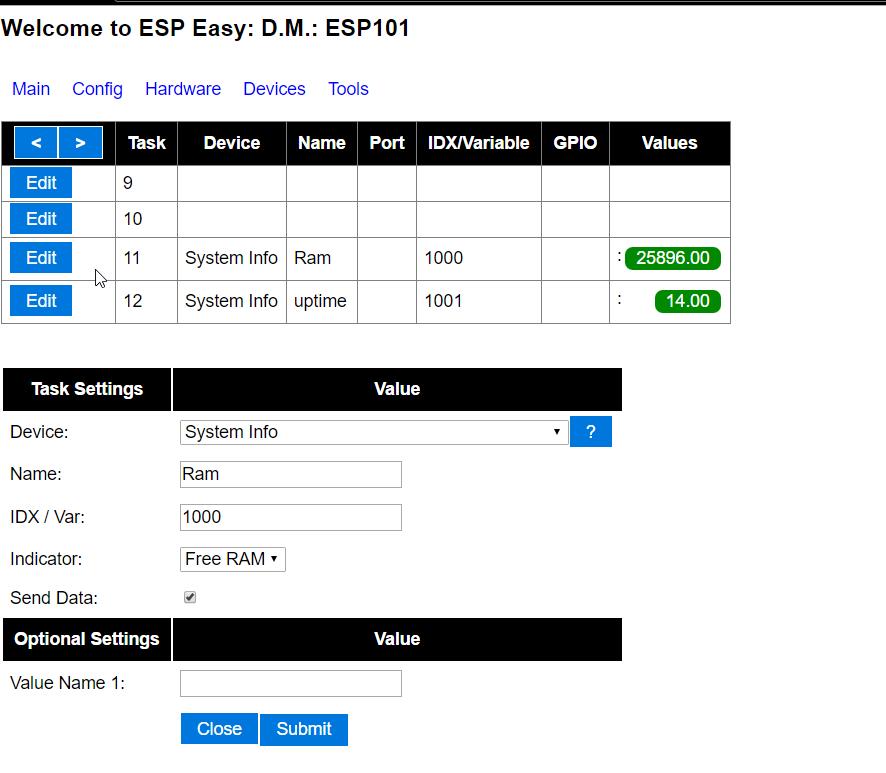This screenshot has height=773, width=886.
Task: Click the page title Welcome to ESP Easy
Action: [205, 28]
